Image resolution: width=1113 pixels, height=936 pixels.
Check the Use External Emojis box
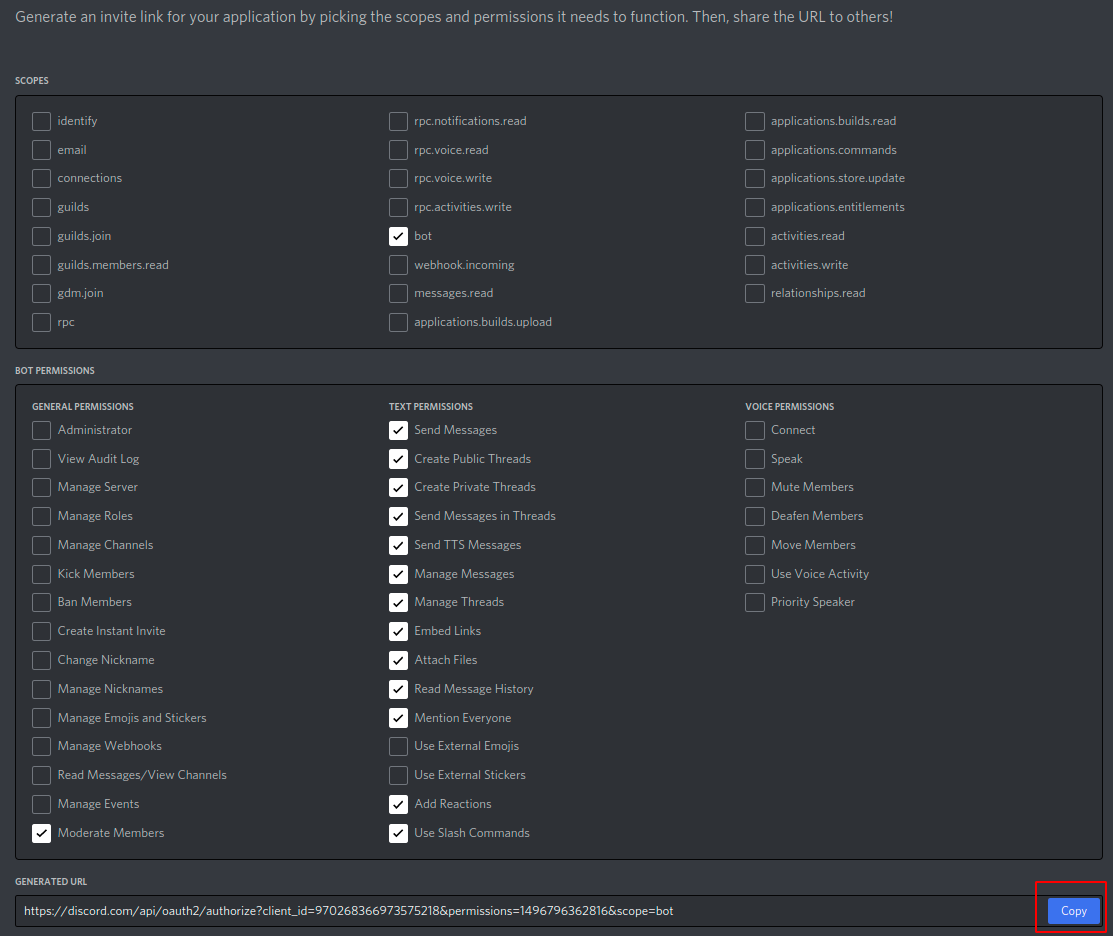pyautogui.click(x=398, y=746)
